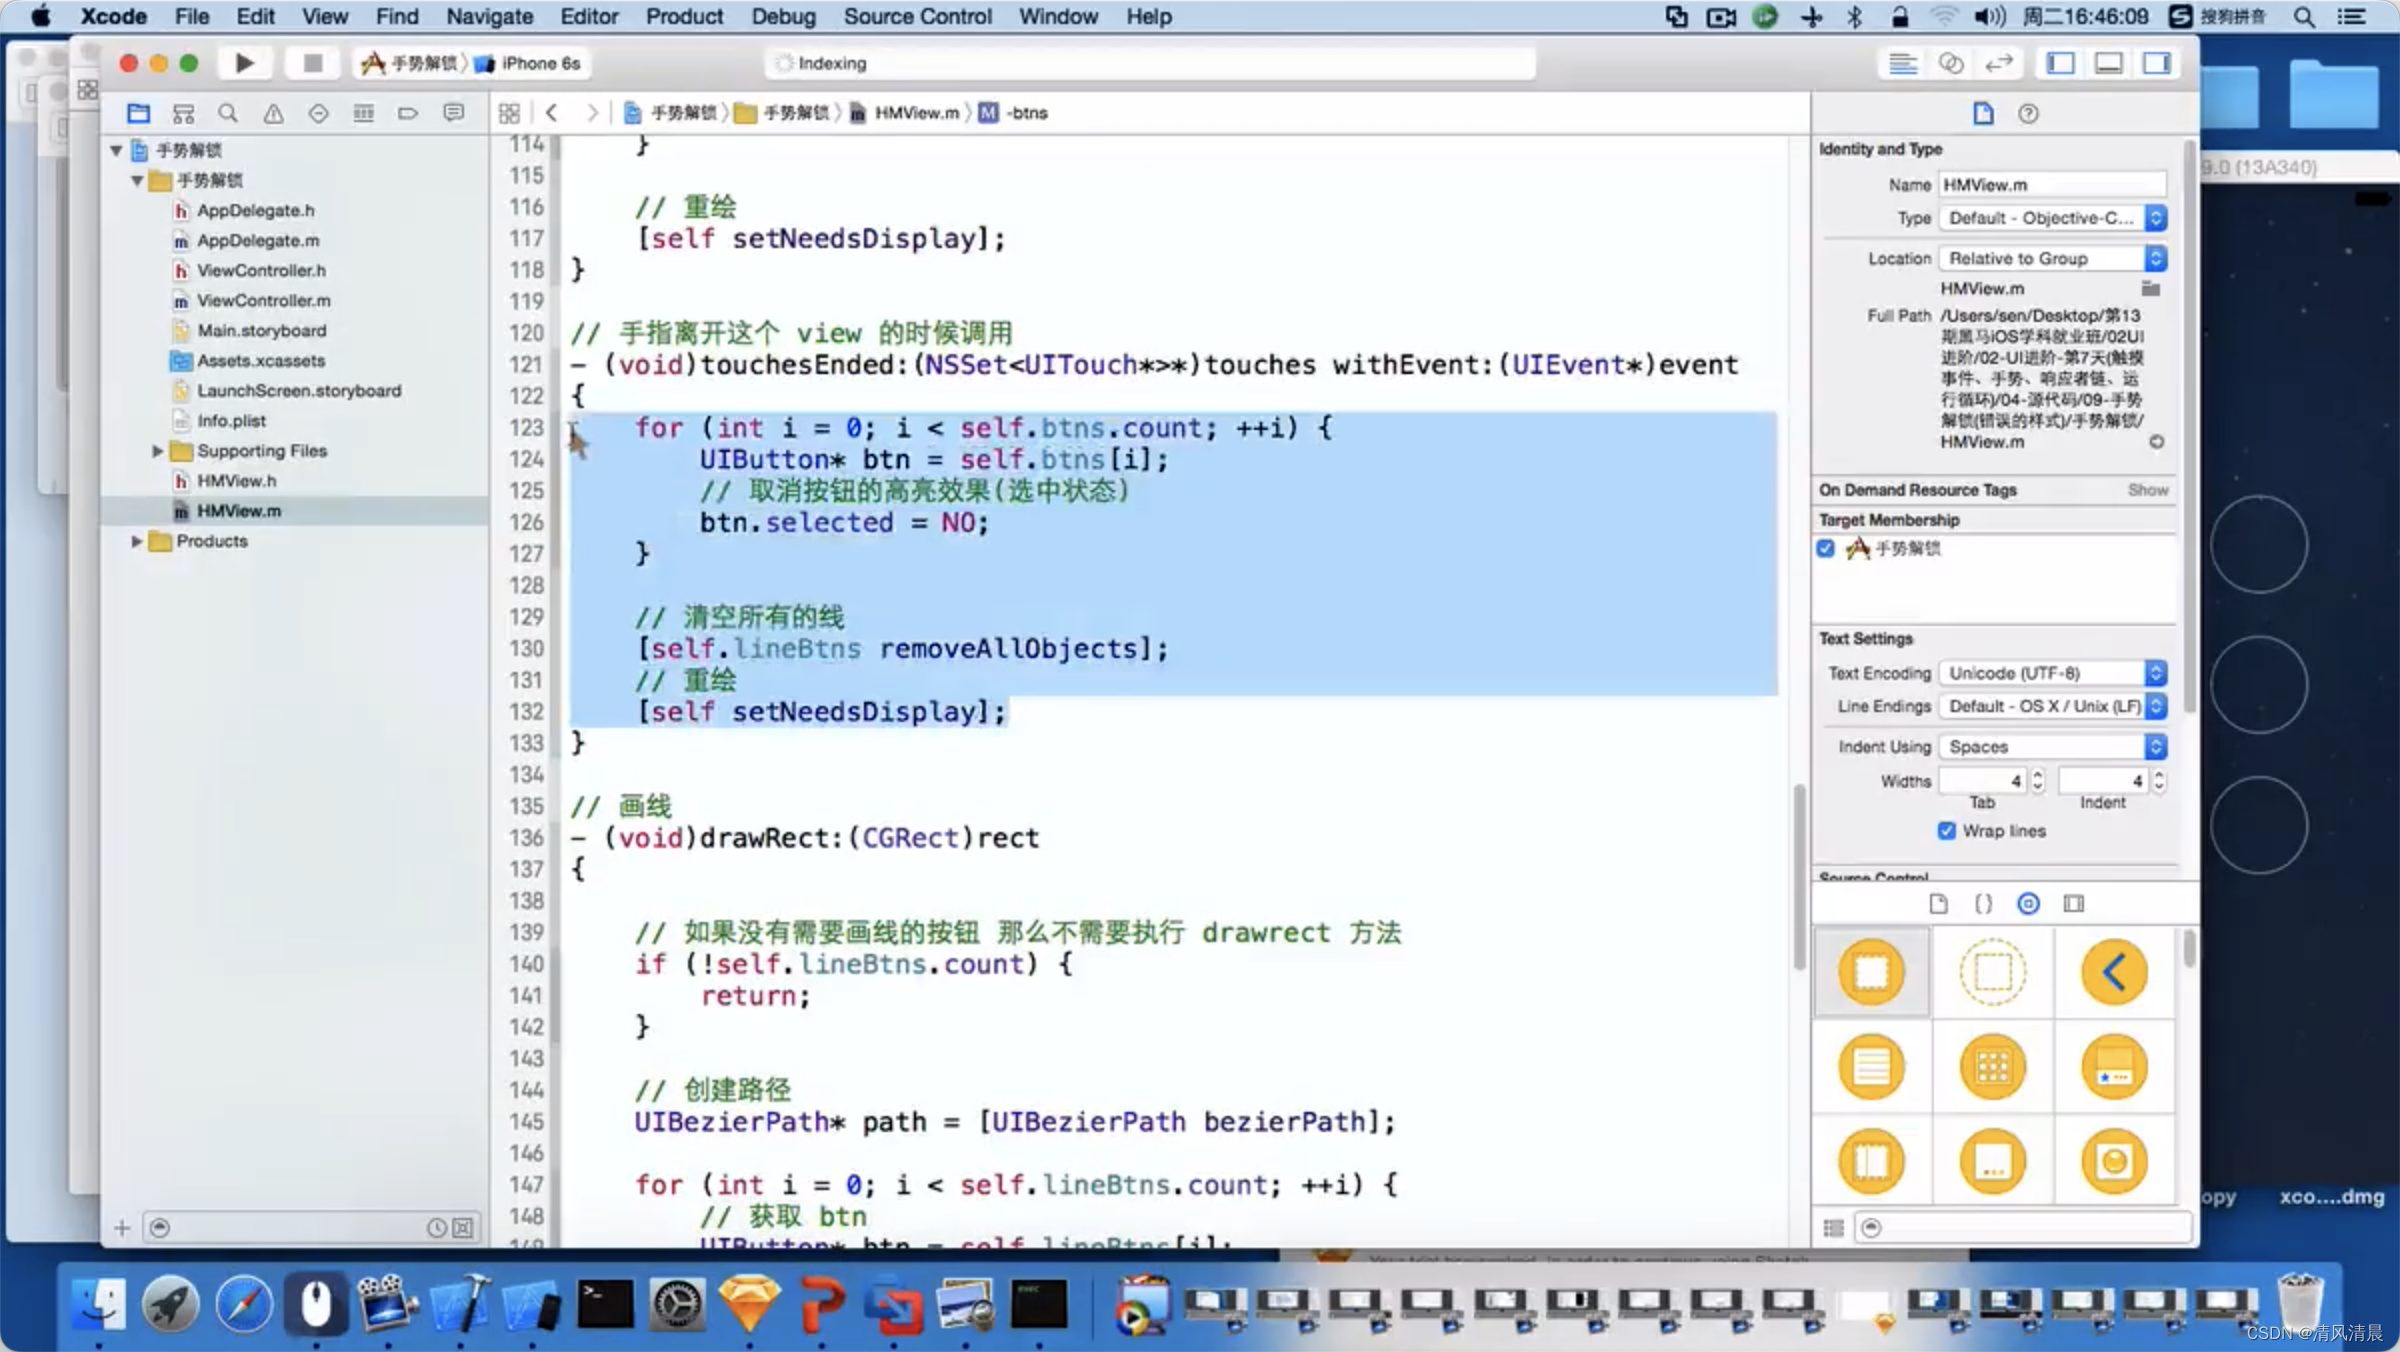Show the File inspector tab
Viewport: 2400px width, 1352px height.
1983,113
